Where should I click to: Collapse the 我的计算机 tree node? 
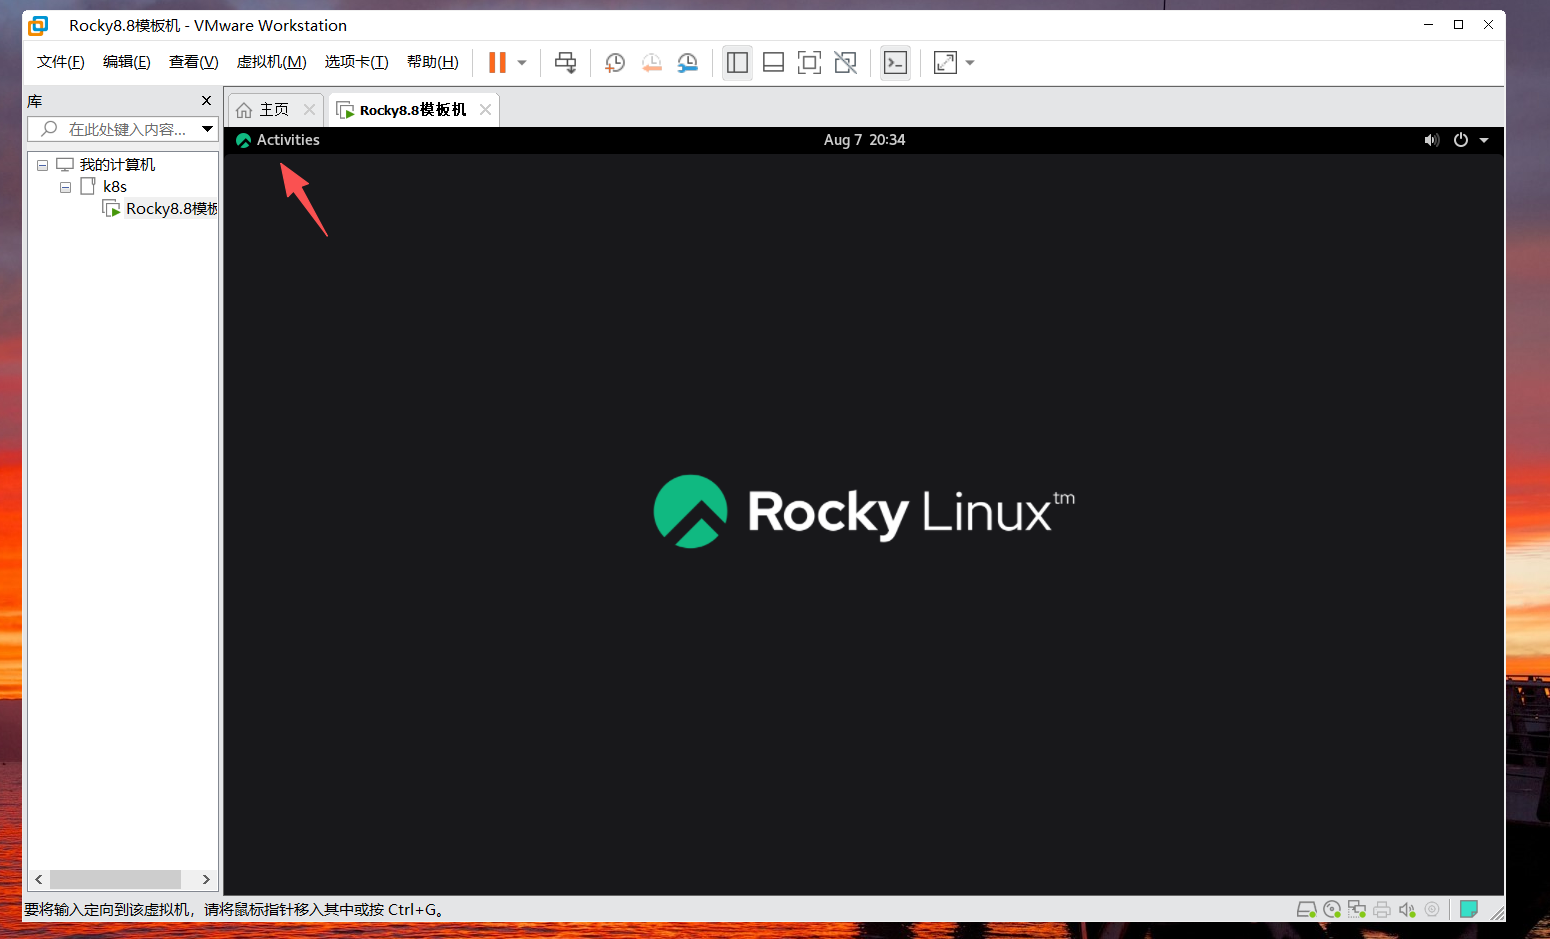click(x=42, y=165)
